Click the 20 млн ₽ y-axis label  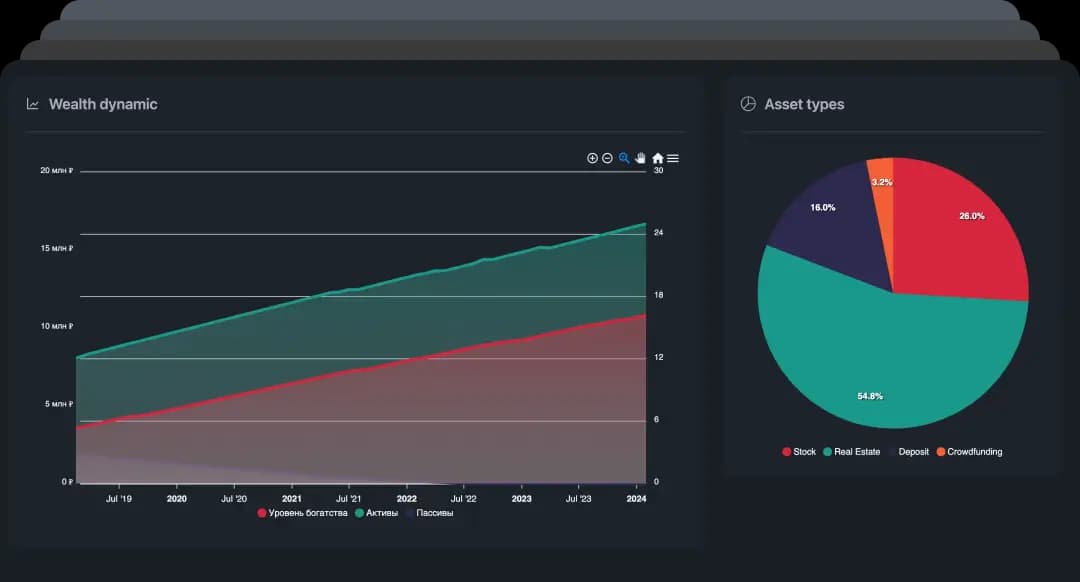tap(56, 170)
